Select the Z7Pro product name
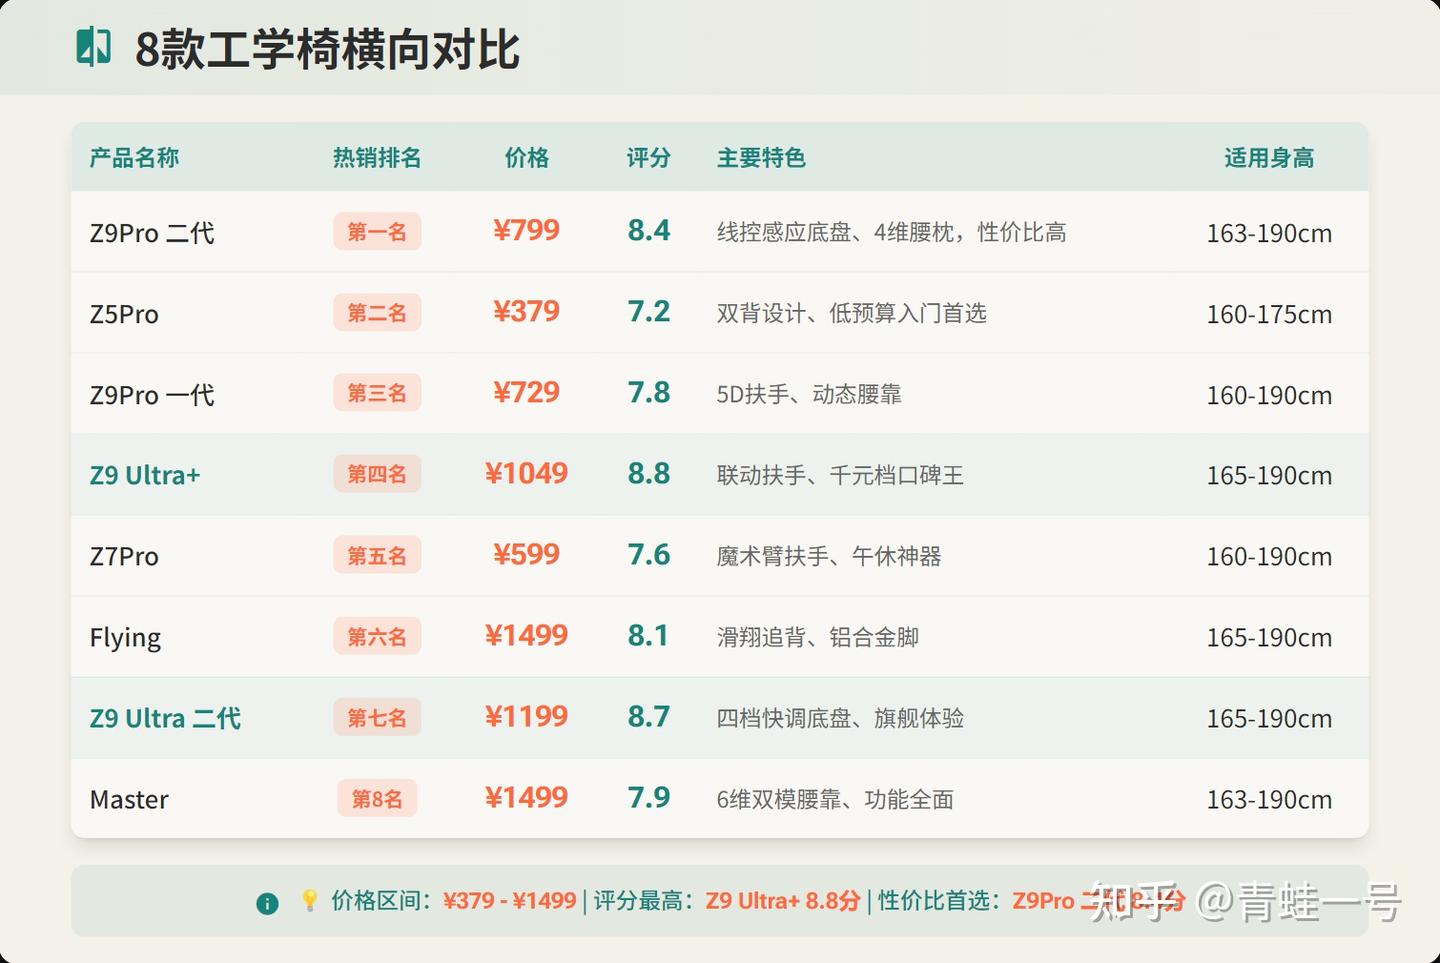The image size is (1440, 963). click(124, 556)
